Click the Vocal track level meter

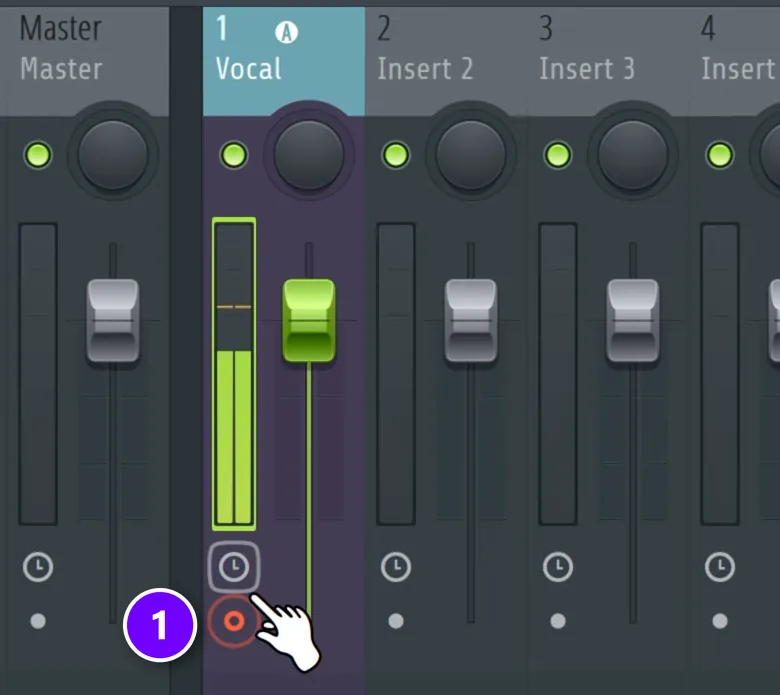tap(234, 374)
